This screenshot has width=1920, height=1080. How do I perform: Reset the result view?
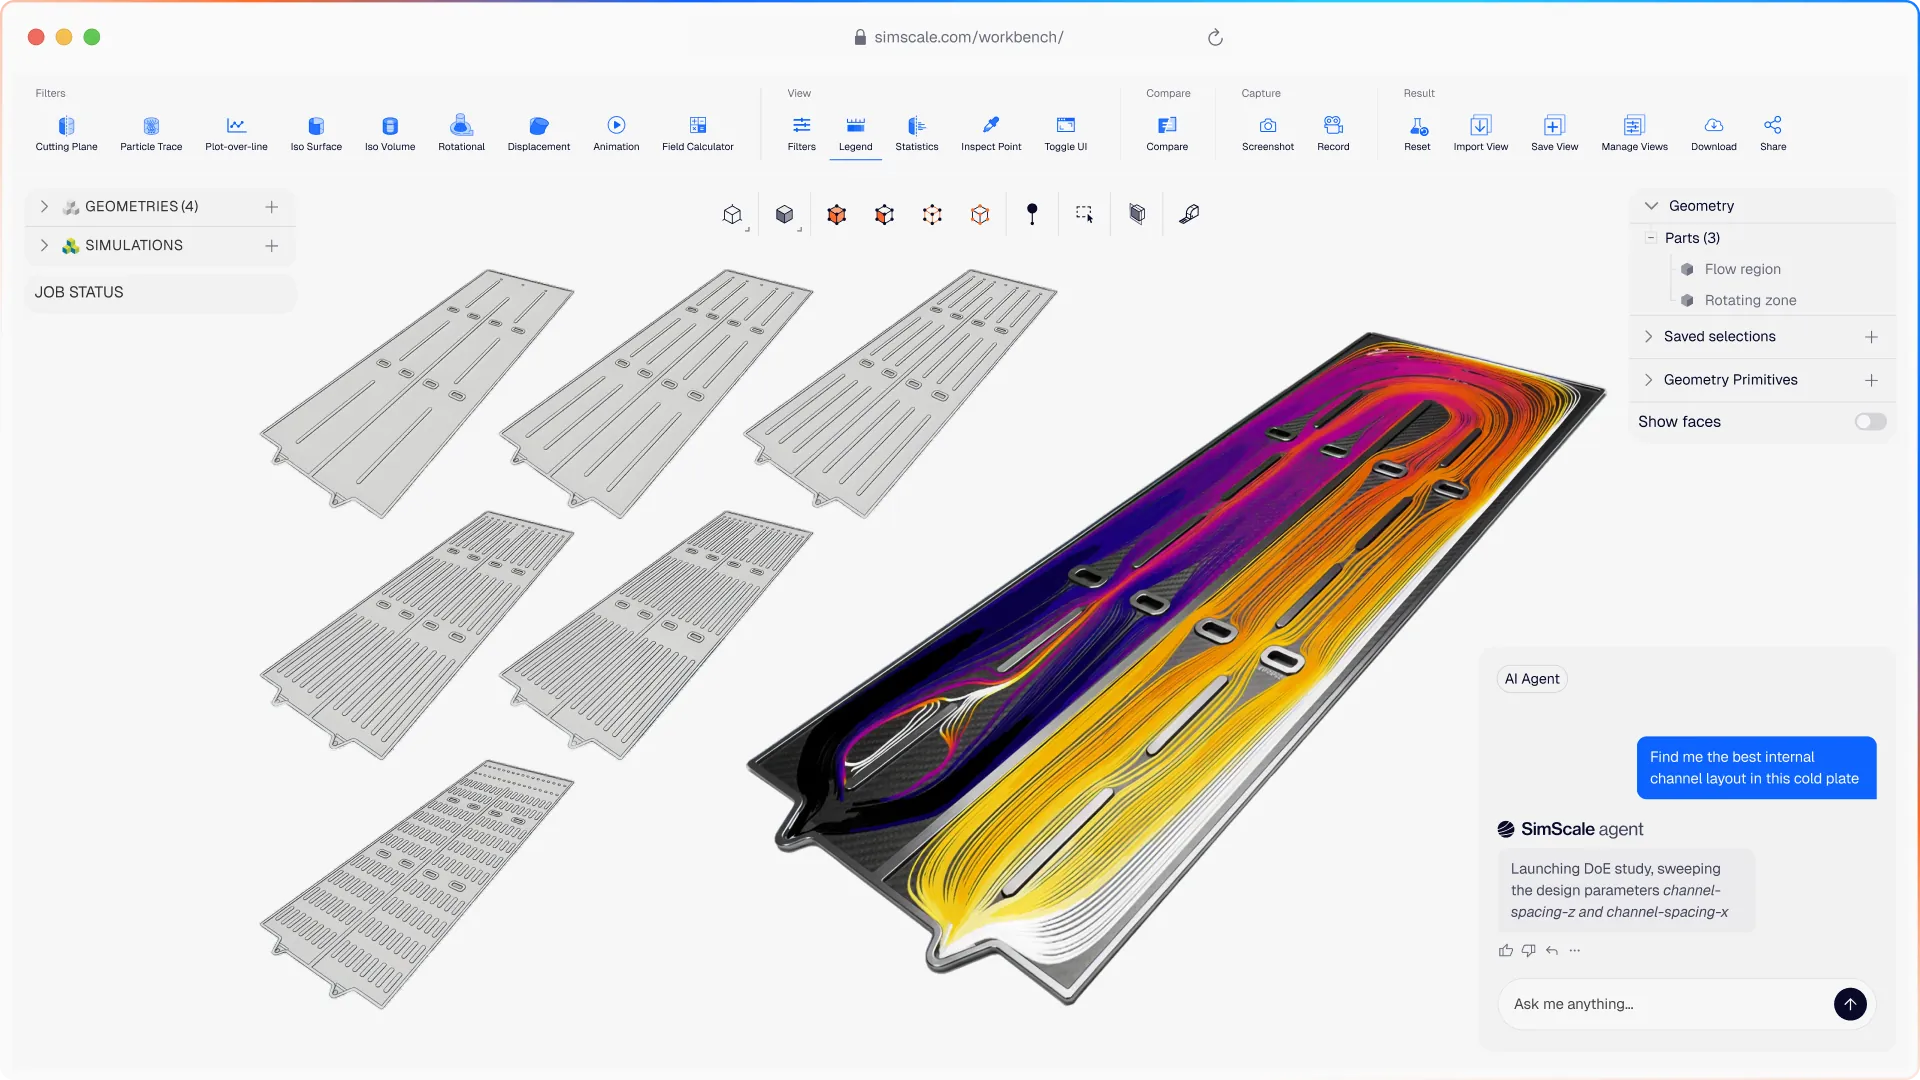pos(1417,133)
